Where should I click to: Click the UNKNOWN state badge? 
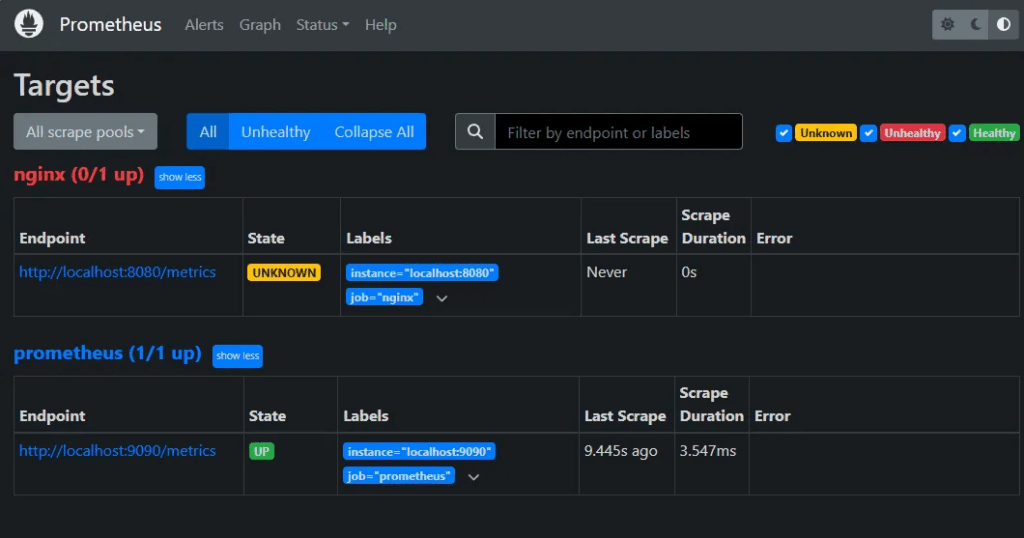click(x=284, y=273)
